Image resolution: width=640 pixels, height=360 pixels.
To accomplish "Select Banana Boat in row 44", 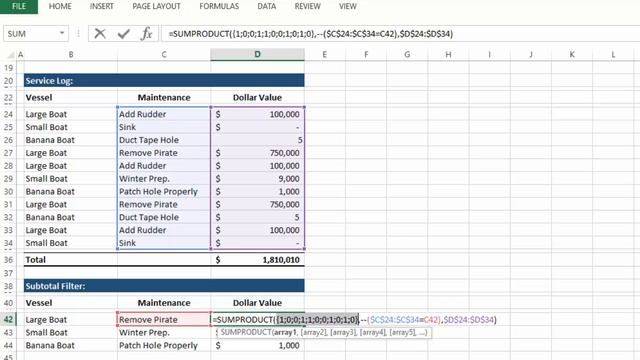I will pyautogui.click(x=71, y=345).
